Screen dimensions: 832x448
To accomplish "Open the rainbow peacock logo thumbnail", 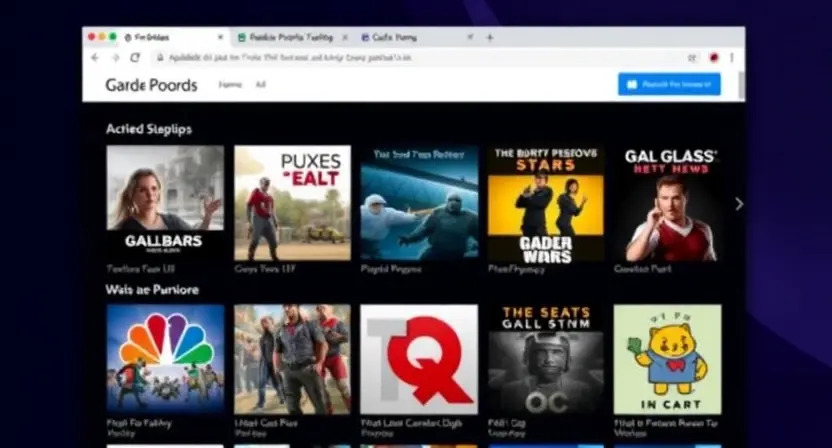I will coord(165,359).
